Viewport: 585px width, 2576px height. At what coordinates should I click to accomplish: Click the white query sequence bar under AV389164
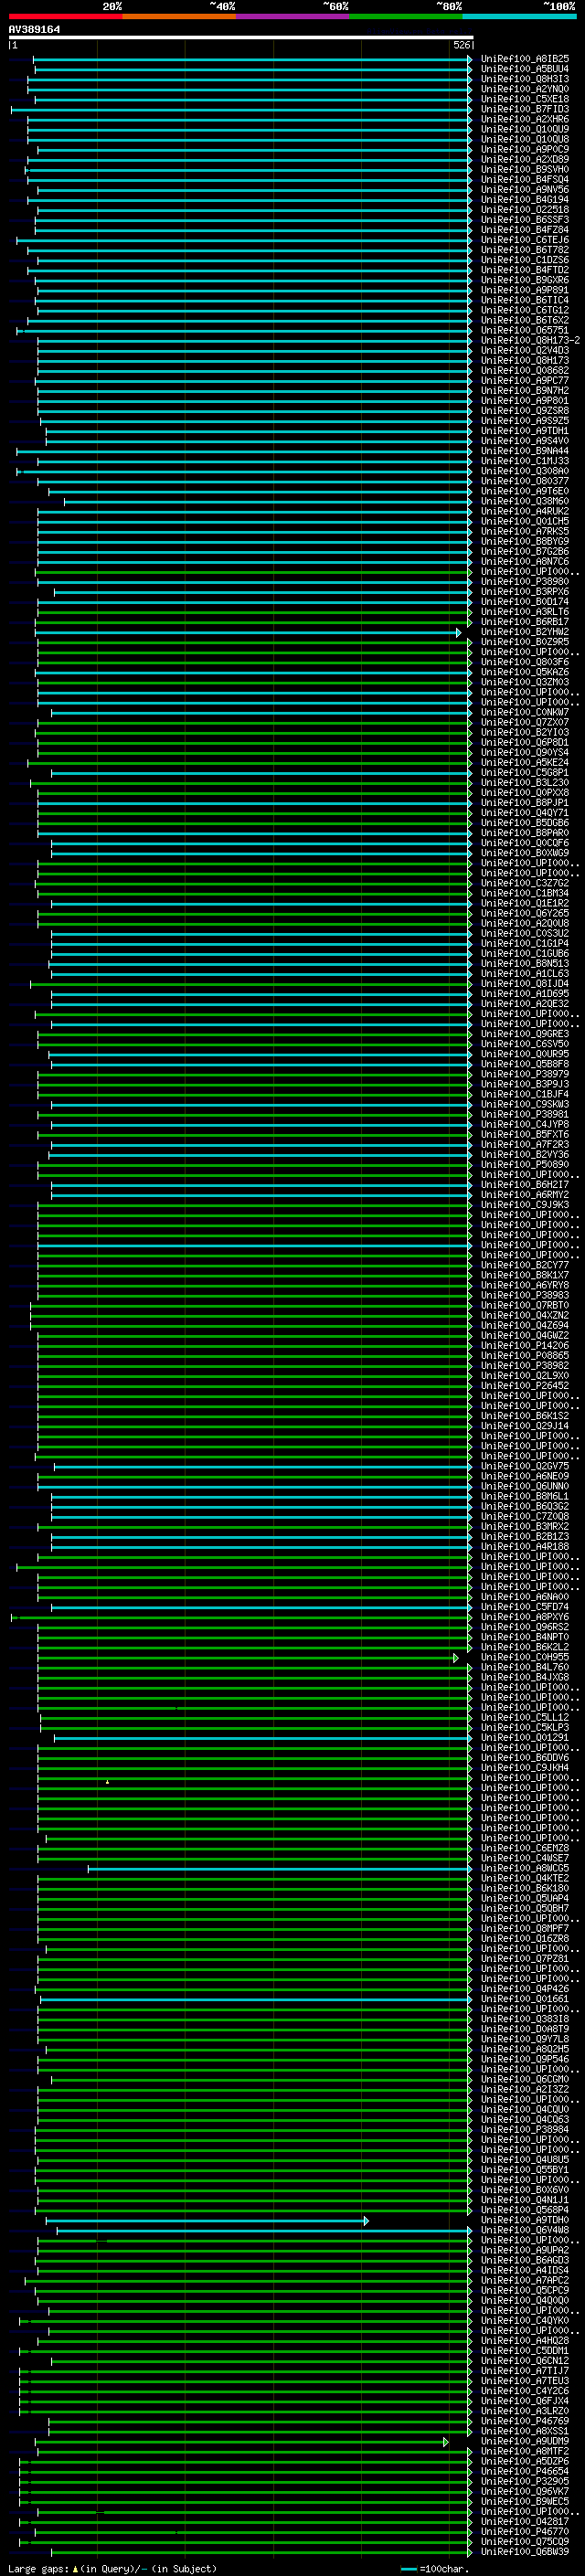(241, 38)
